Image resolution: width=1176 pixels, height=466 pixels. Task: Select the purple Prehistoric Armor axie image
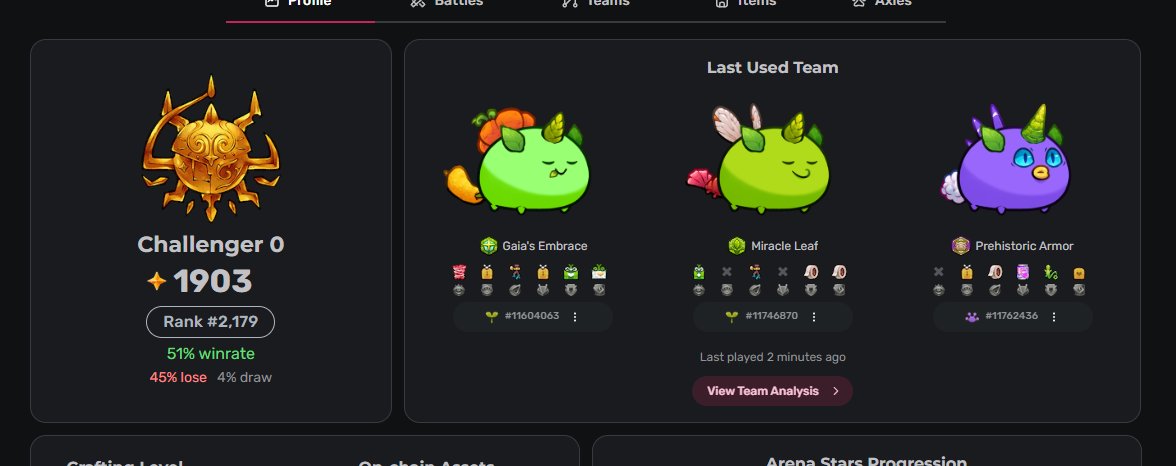[x=1005, y=160]
